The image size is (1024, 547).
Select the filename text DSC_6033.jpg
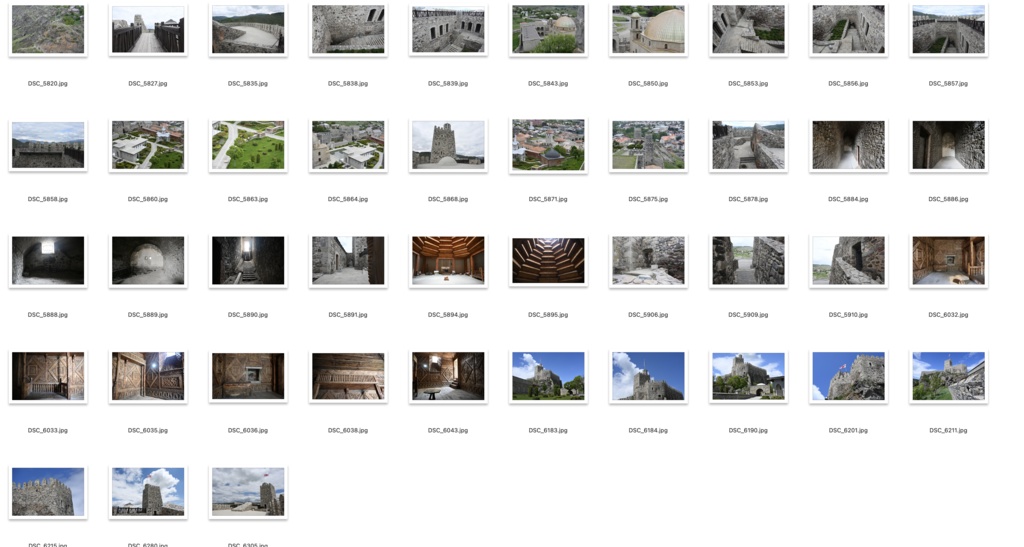coord(48,430)
